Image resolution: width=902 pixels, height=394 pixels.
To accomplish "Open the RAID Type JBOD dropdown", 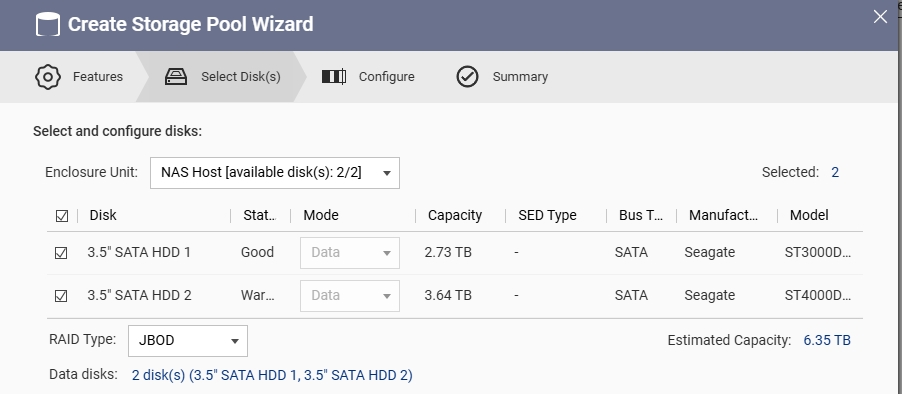I will (188, 341).
